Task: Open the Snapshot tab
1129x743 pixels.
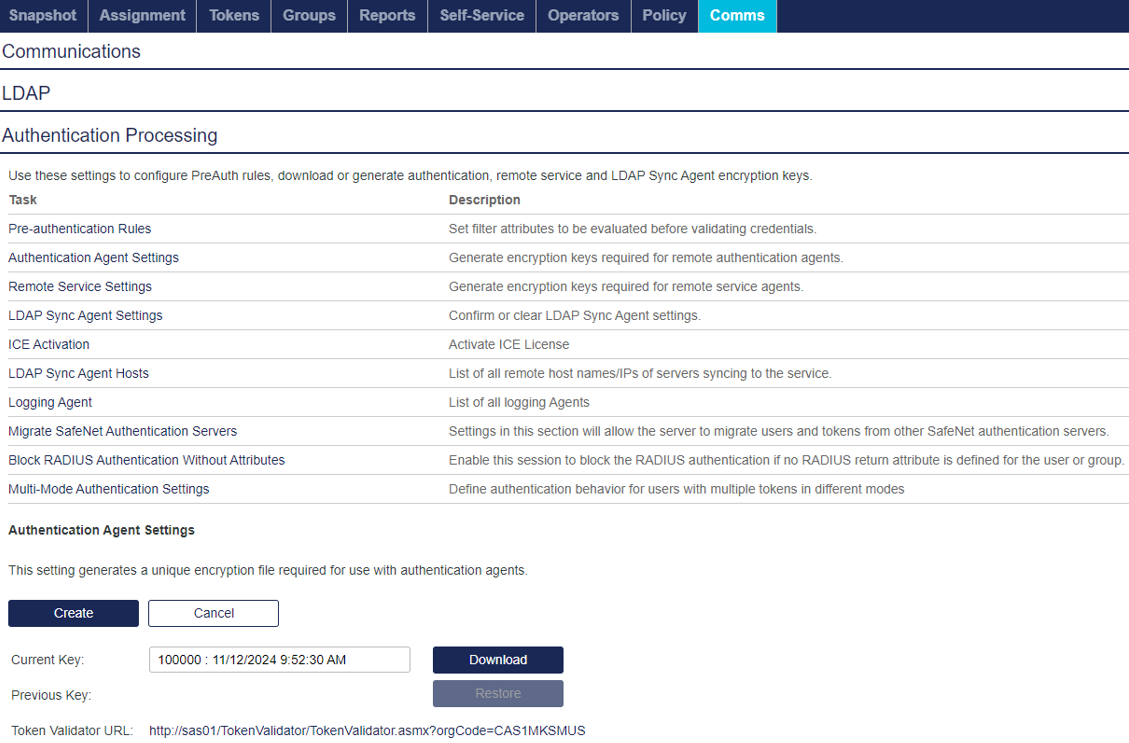Action: point(43,16)
